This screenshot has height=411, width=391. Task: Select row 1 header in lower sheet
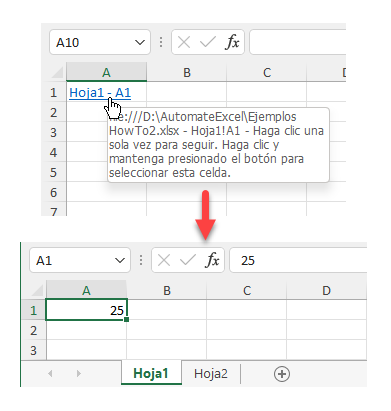(33, 310)
